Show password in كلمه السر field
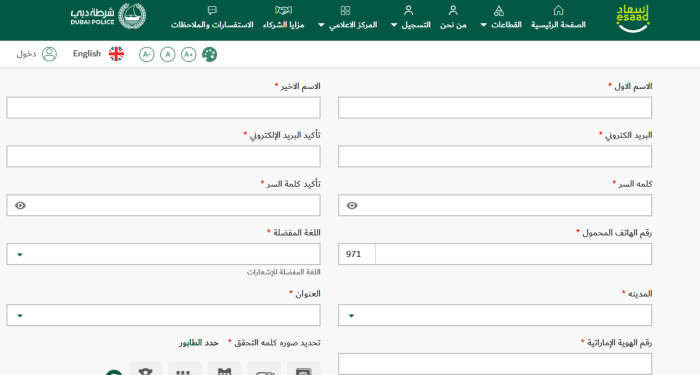The width and height of the screenshot is (700, 375). (352, 205)
